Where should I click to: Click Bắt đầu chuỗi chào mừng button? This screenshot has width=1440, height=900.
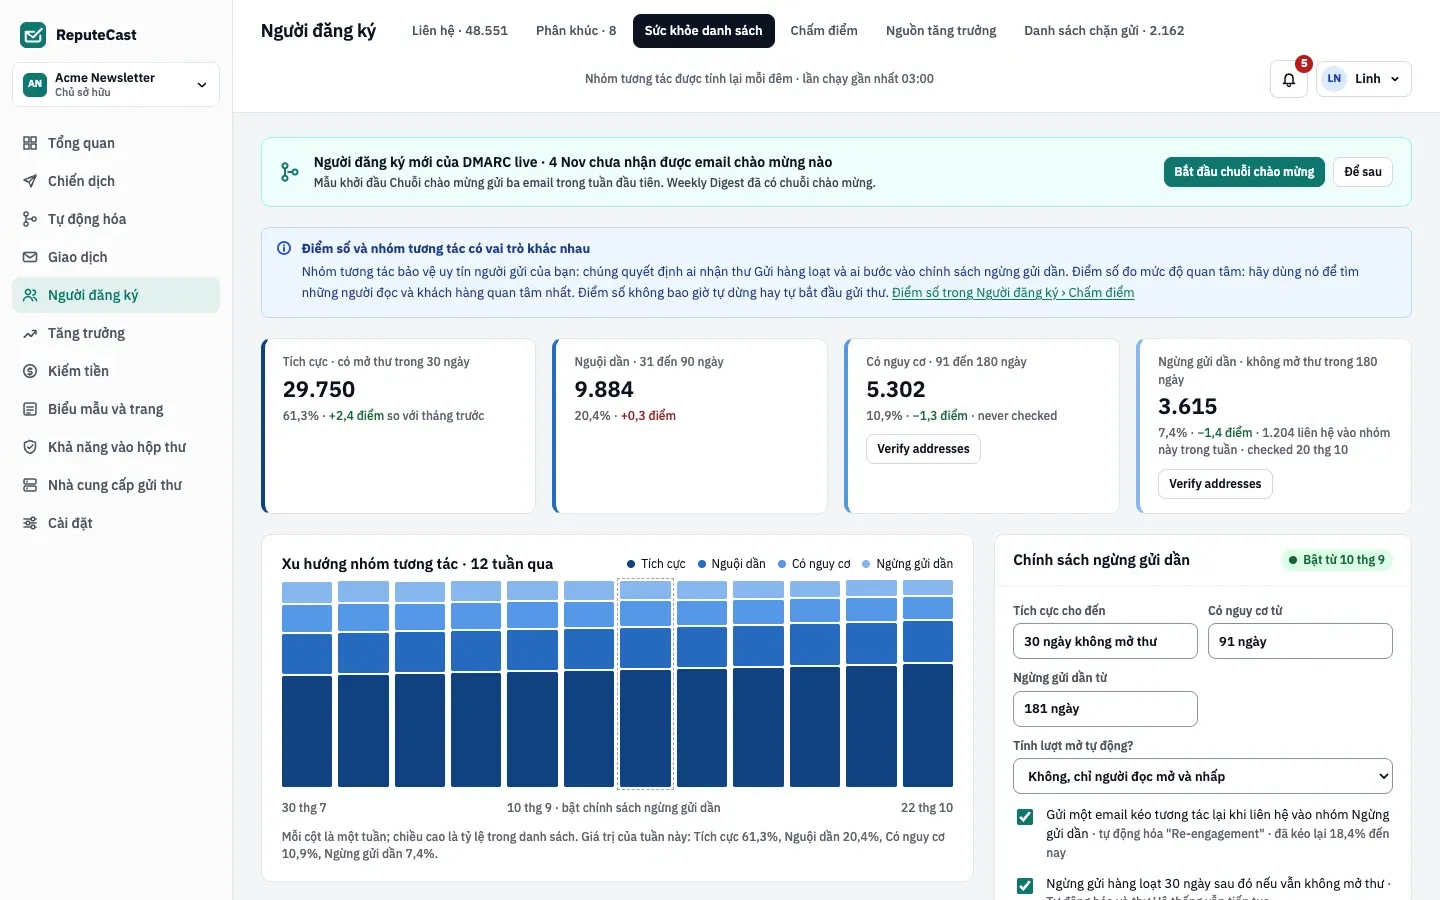1244,172
